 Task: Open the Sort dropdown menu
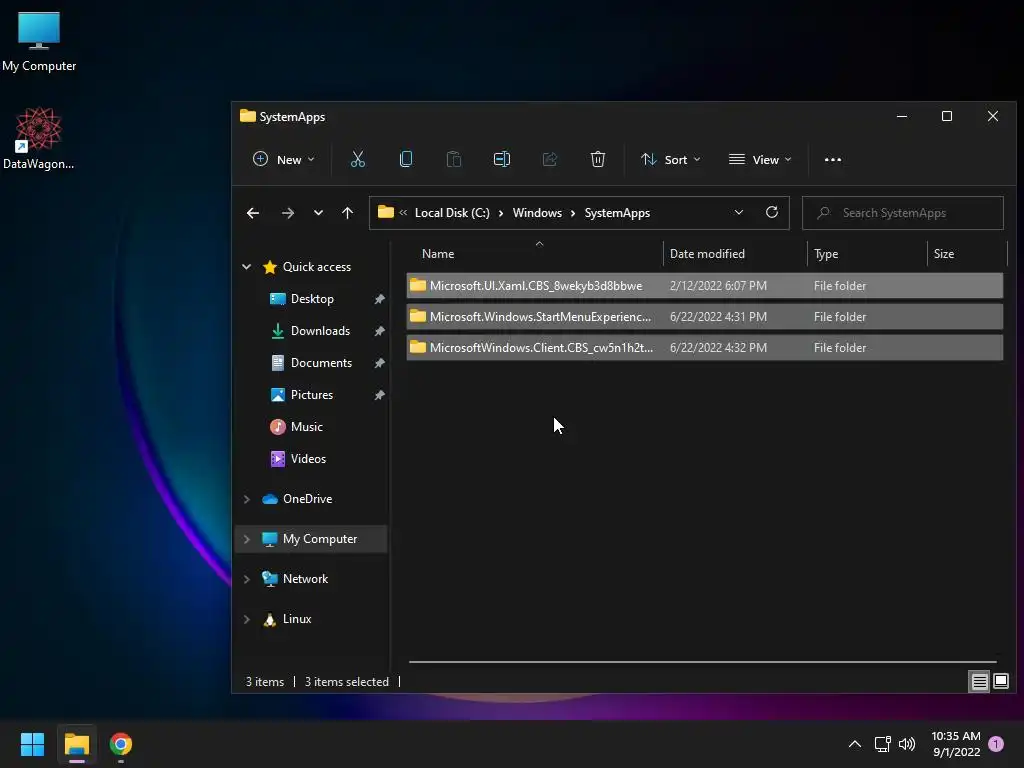(x=671, y=159)
